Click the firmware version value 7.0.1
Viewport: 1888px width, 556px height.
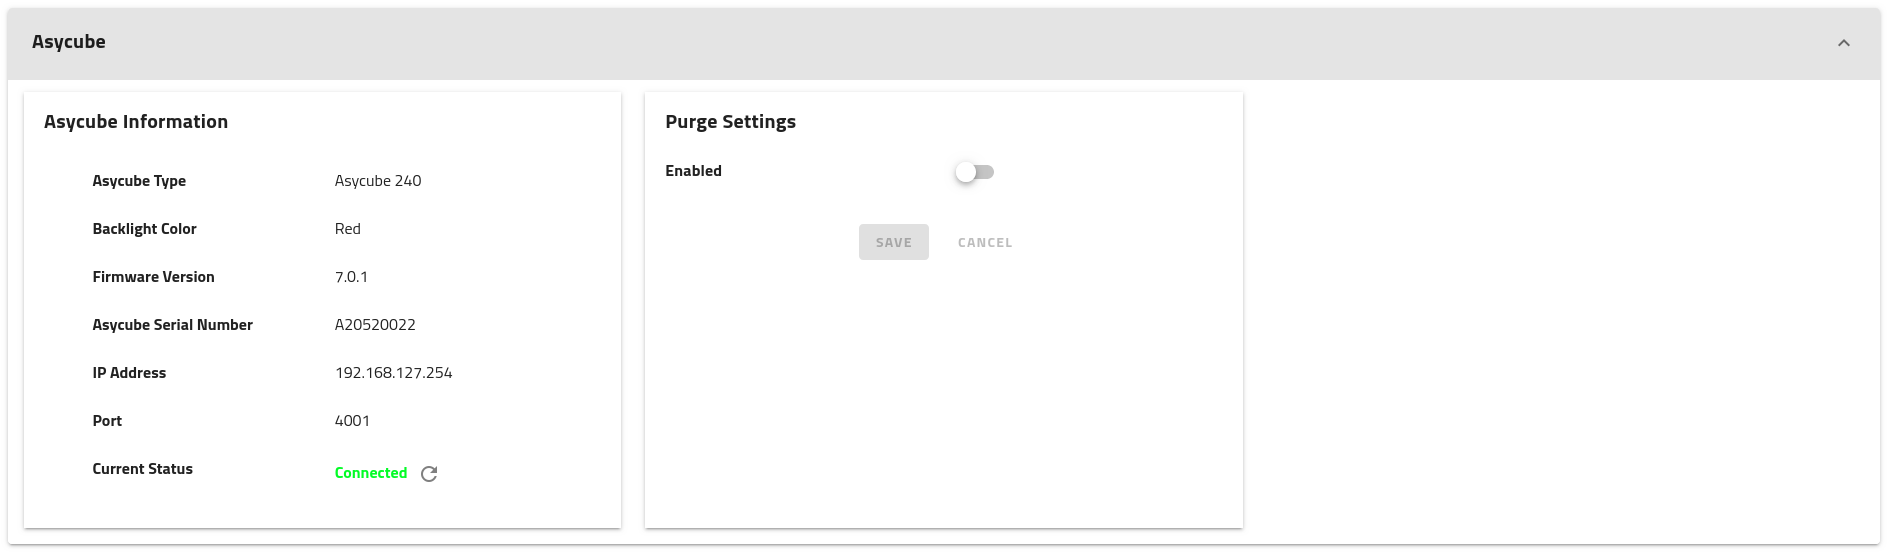tap(351, 277)
